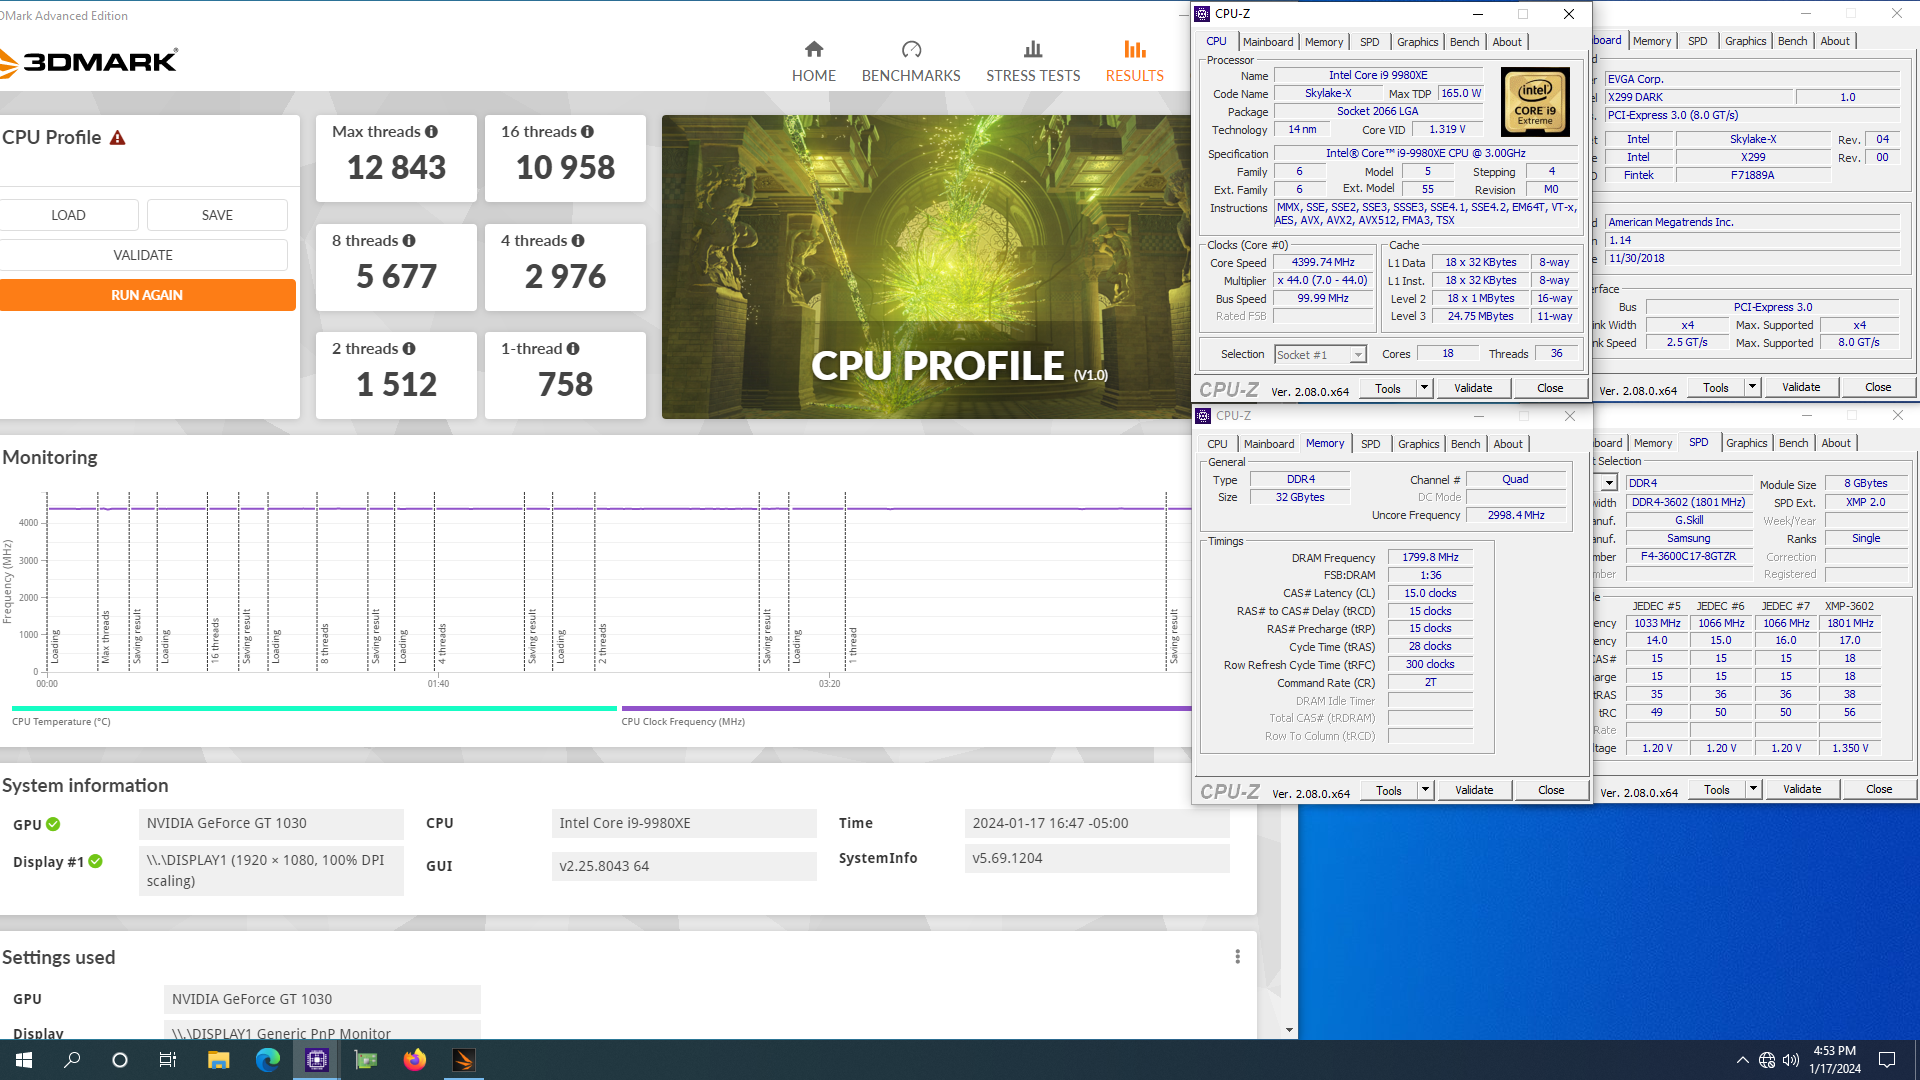
Task: Expand Tools dropdown arrow in CPU-Z SPD window
Action: tap(1753, 789)
